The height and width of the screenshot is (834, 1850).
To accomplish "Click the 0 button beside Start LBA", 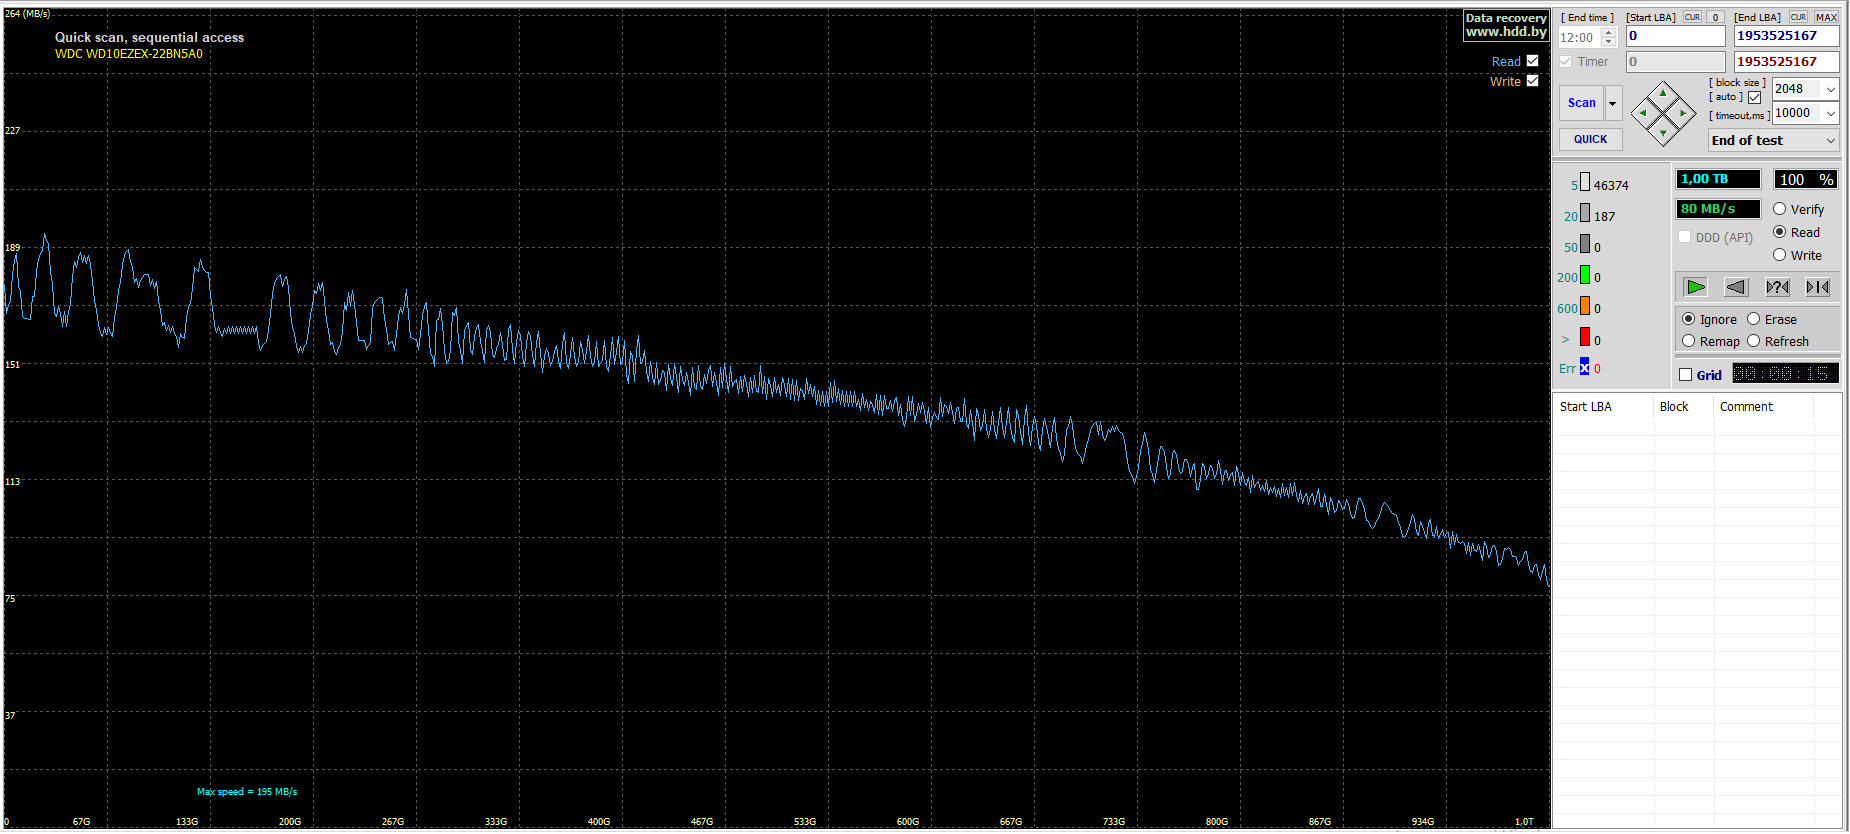I will pyautogui.click(x=1715, y=17).
